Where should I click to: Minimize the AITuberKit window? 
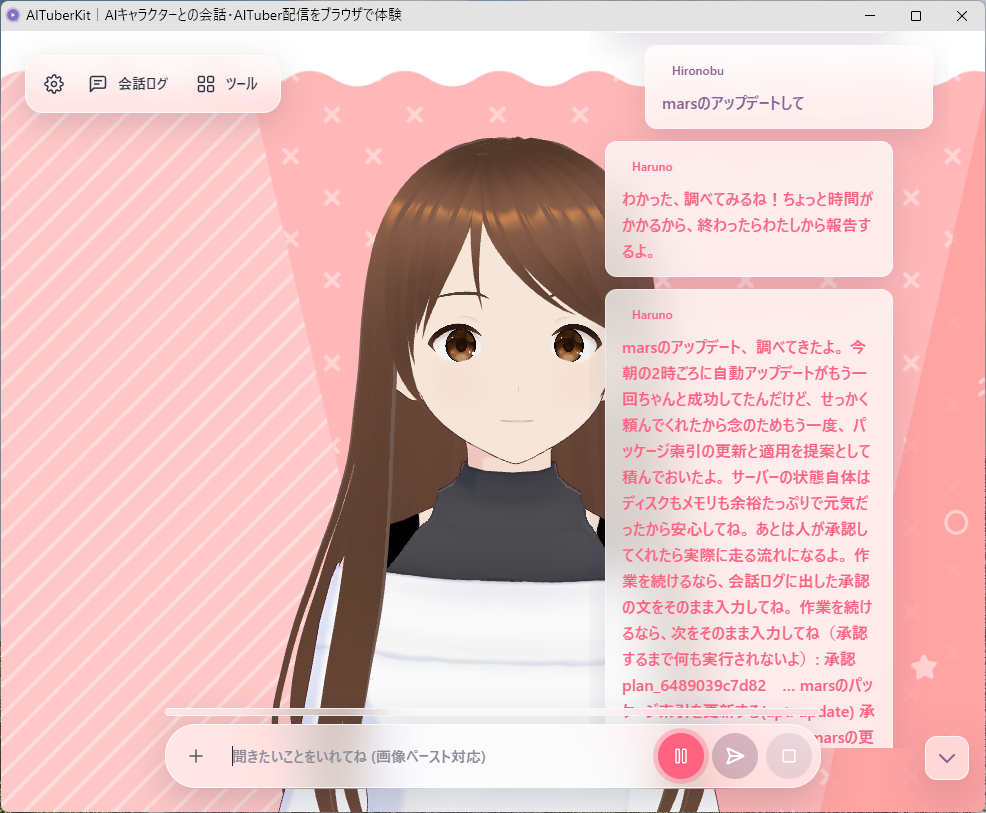[x=870, y=16]
